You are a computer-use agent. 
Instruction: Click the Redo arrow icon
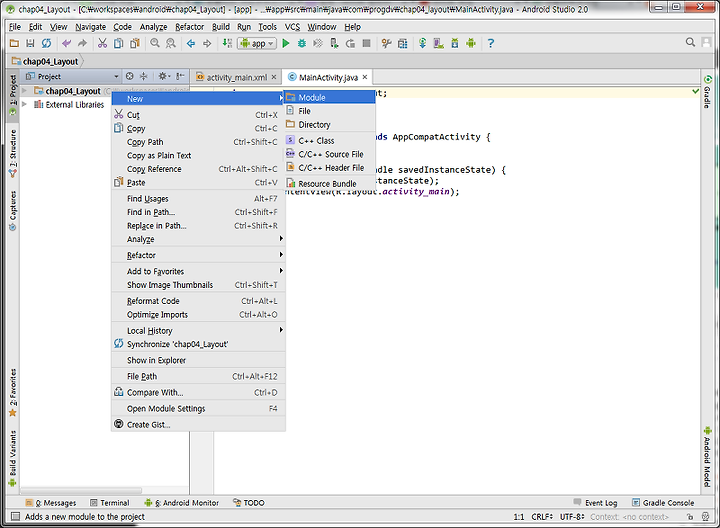82,43
